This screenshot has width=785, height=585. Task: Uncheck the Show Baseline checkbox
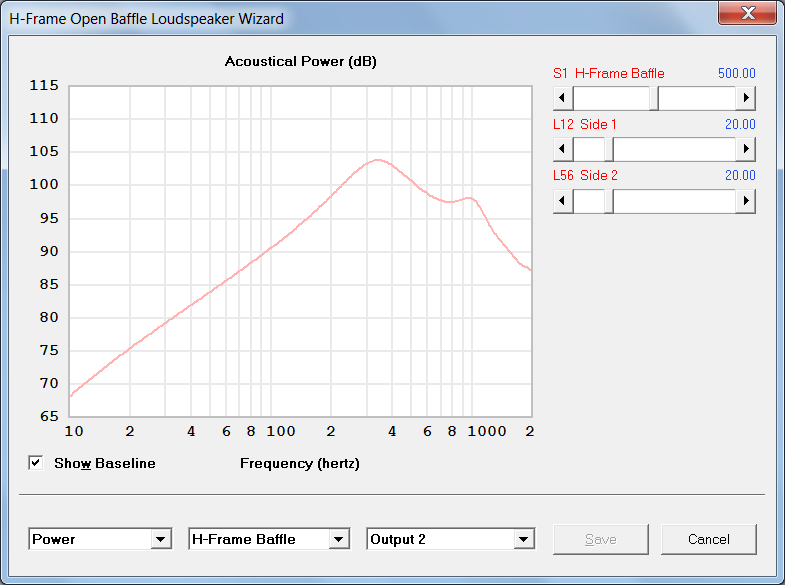point(36,463)
